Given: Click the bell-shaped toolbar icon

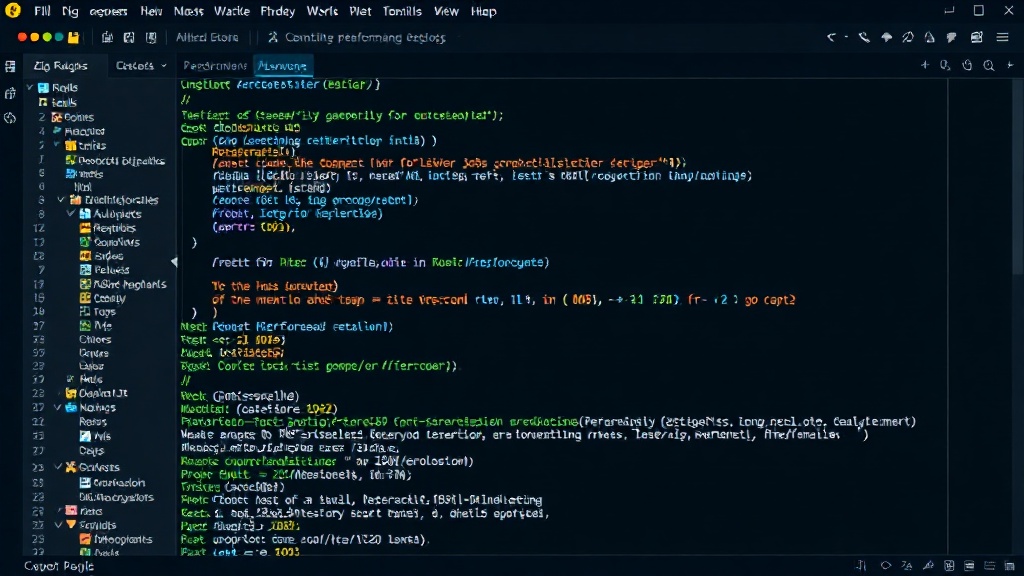Looking at the screenshot, I should coord(929,38).
